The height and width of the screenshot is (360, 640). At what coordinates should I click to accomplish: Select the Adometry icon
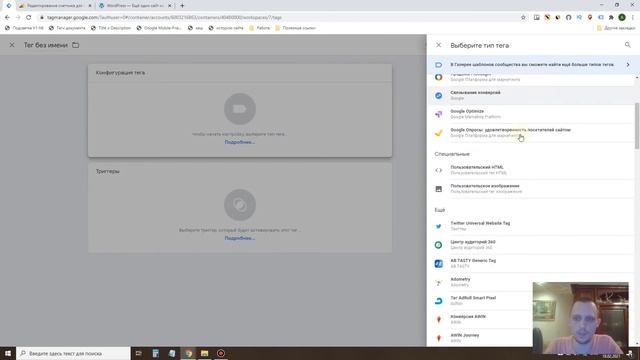click(438, 282)
